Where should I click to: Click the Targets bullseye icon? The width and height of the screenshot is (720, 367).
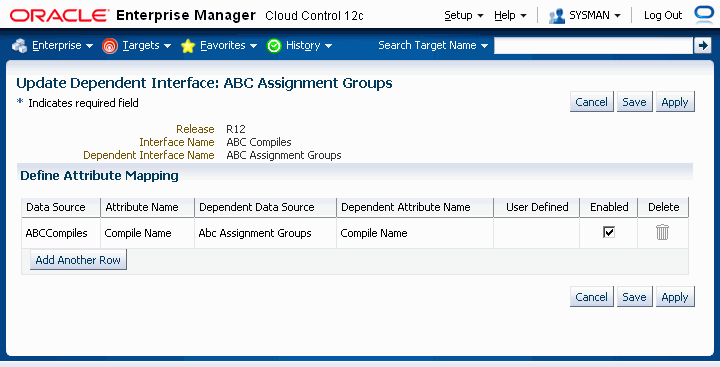[110, 46]
